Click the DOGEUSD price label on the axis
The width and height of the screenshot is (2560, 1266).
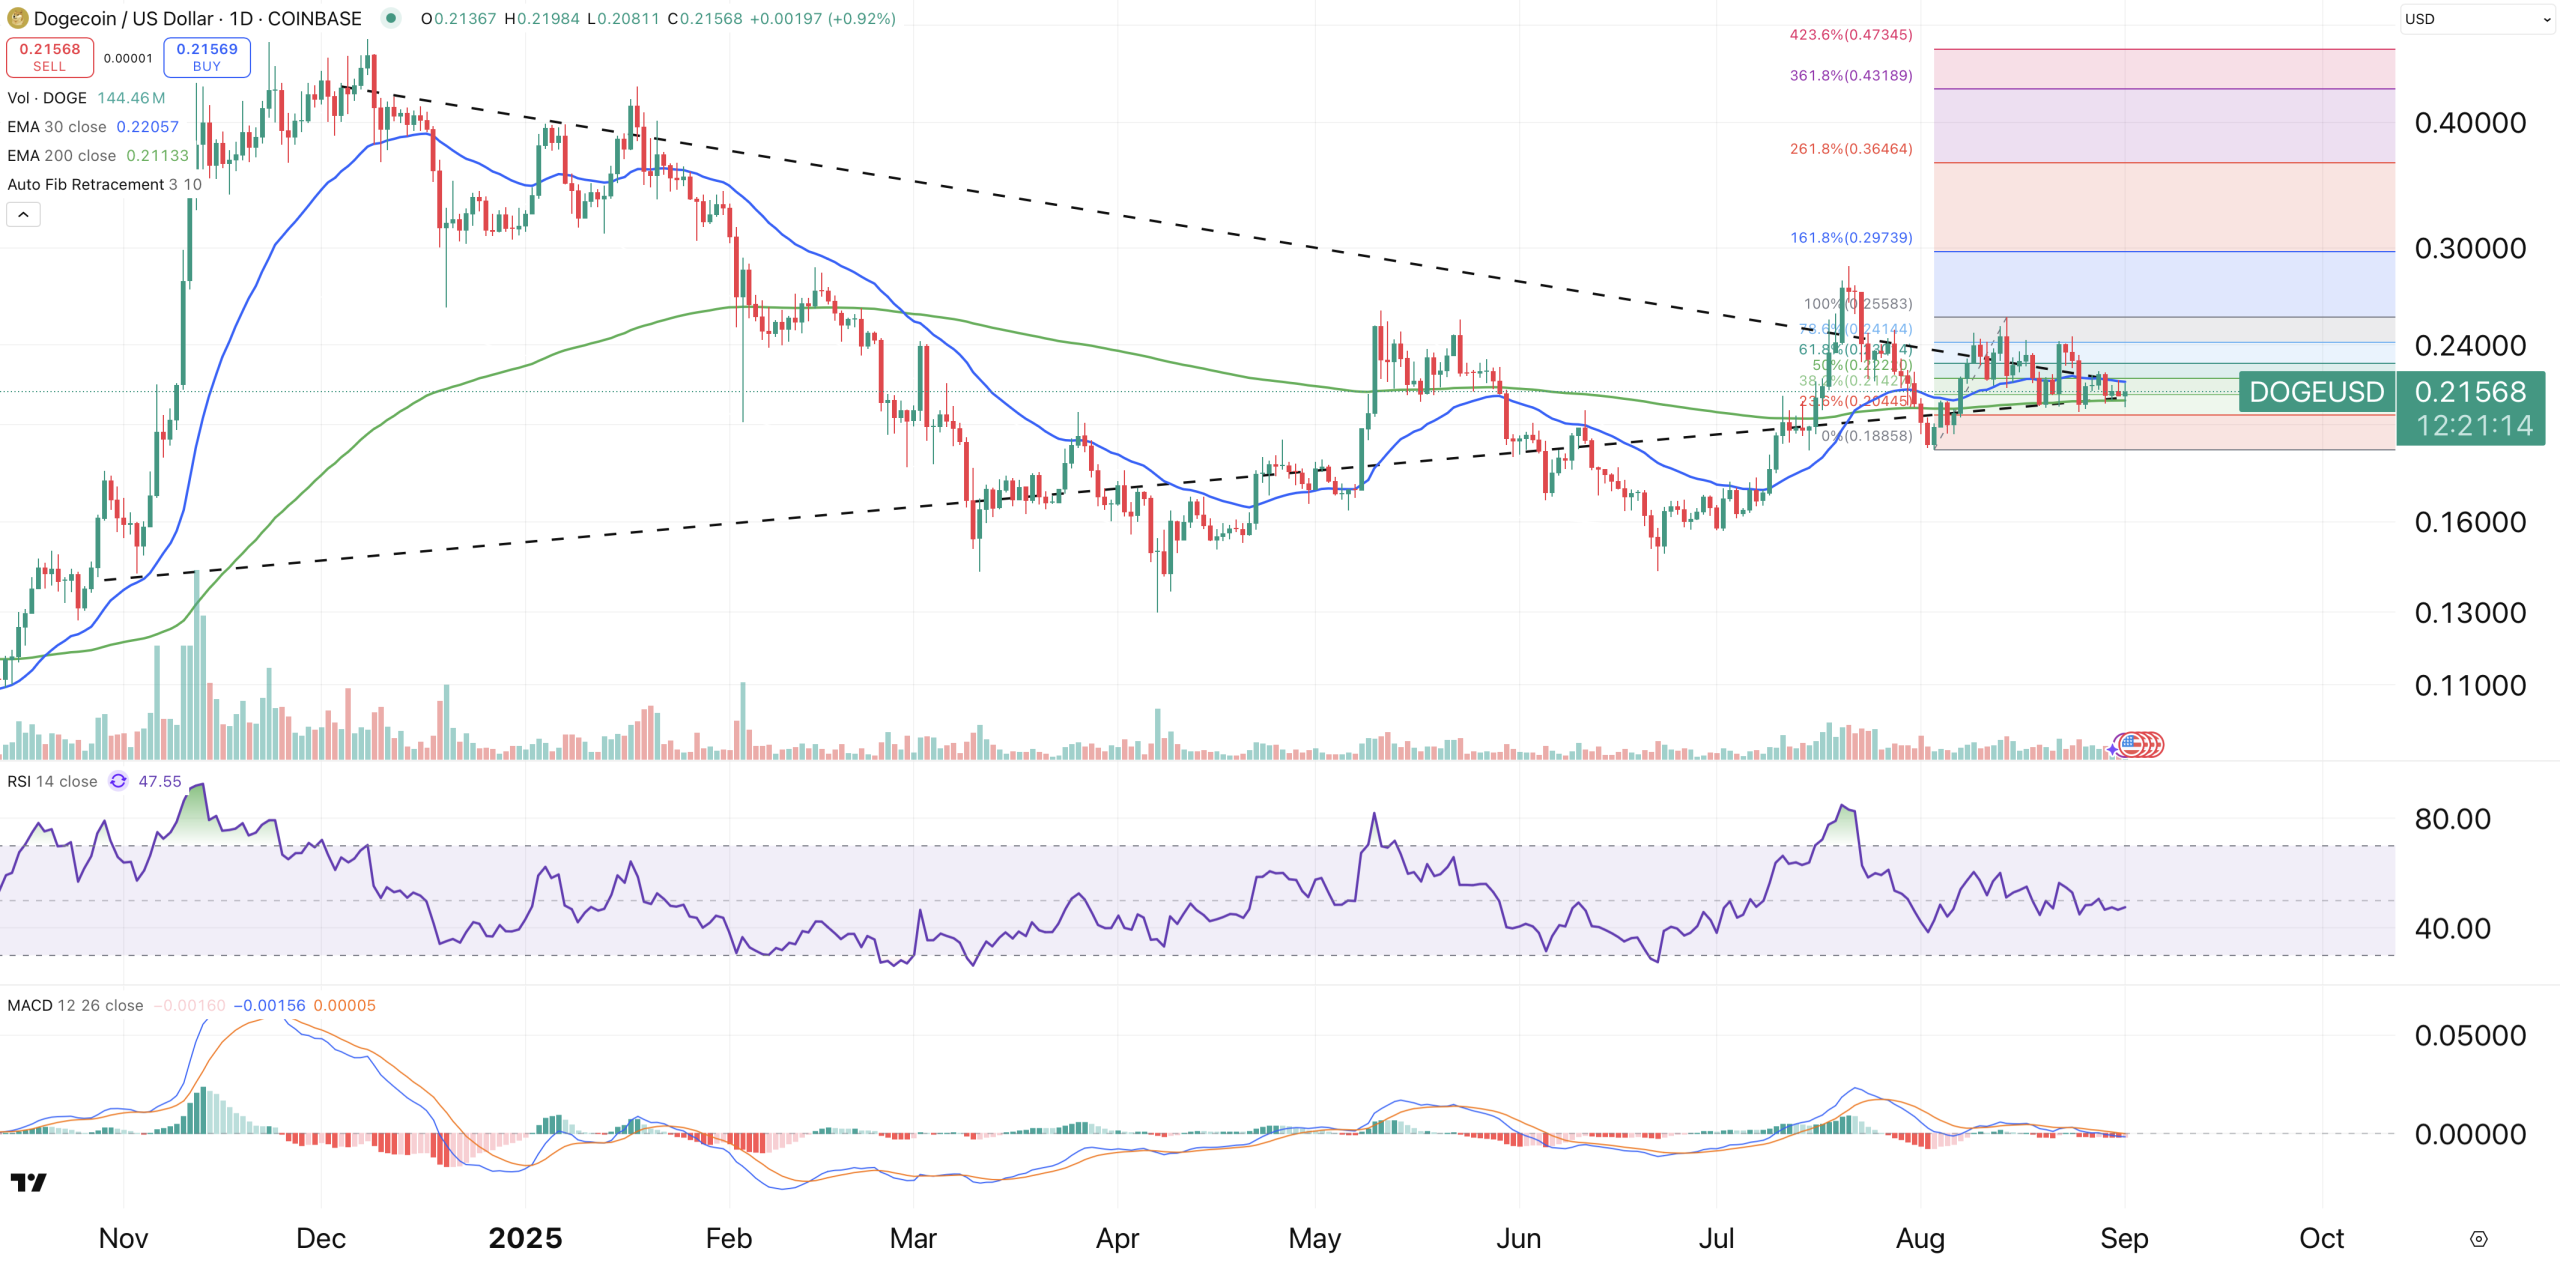(x=2316, y=392)
